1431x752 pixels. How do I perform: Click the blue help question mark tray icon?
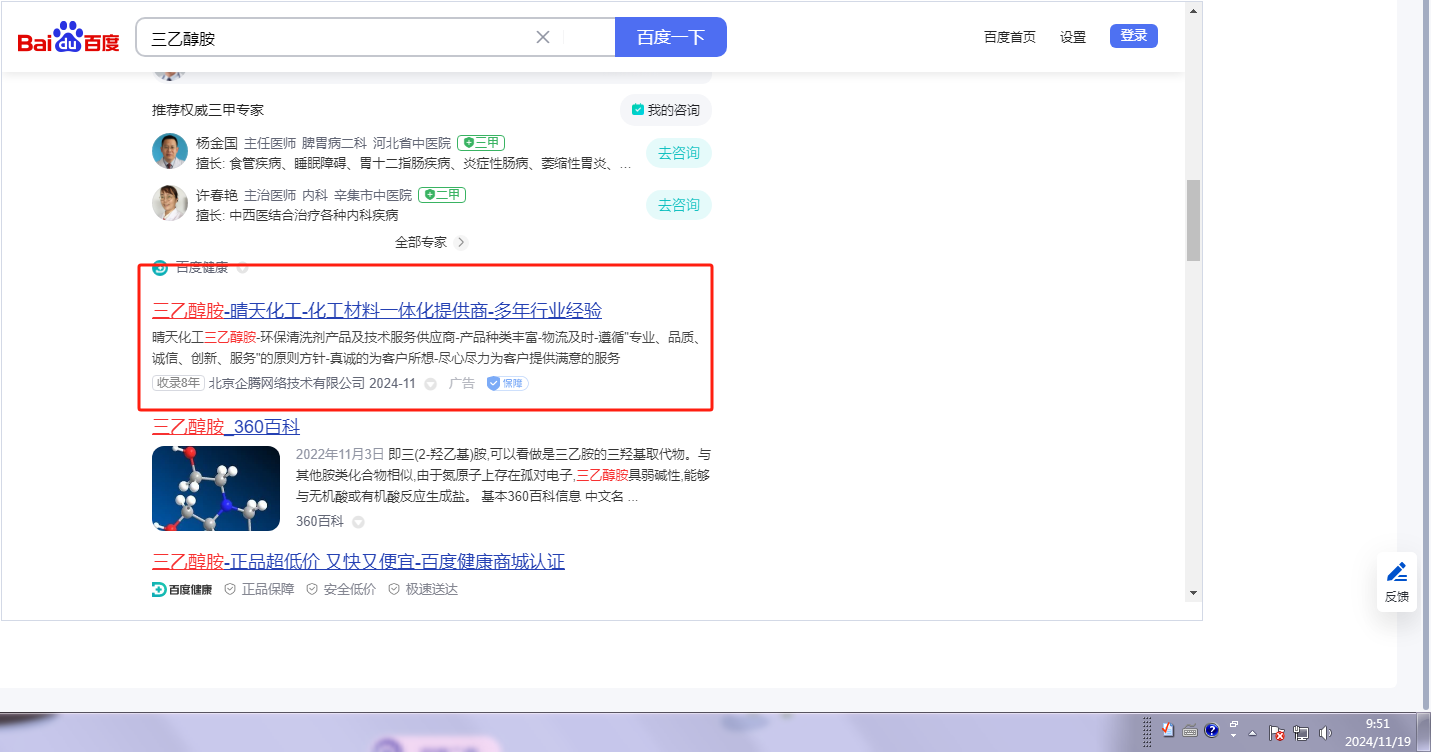(x=1211, y=731)
